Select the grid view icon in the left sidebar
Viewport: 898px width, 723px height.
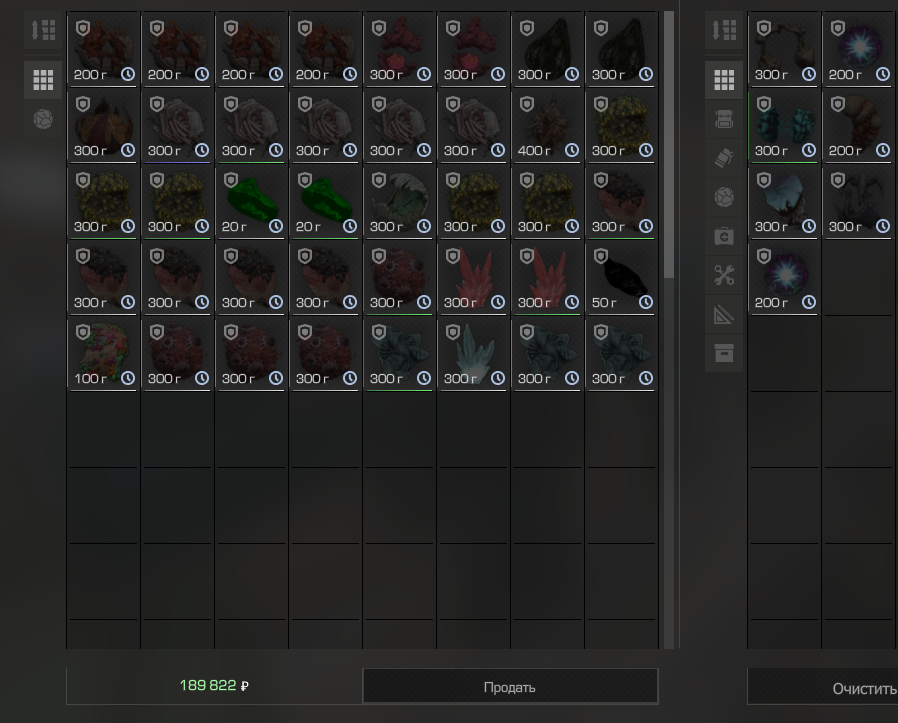[x=43, y=79]
